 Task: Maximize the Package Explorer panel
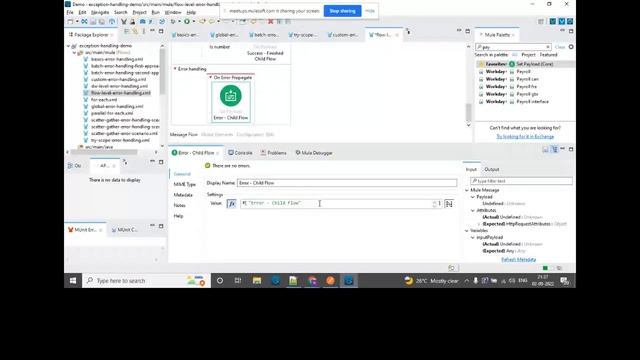[x=161, y=31]
